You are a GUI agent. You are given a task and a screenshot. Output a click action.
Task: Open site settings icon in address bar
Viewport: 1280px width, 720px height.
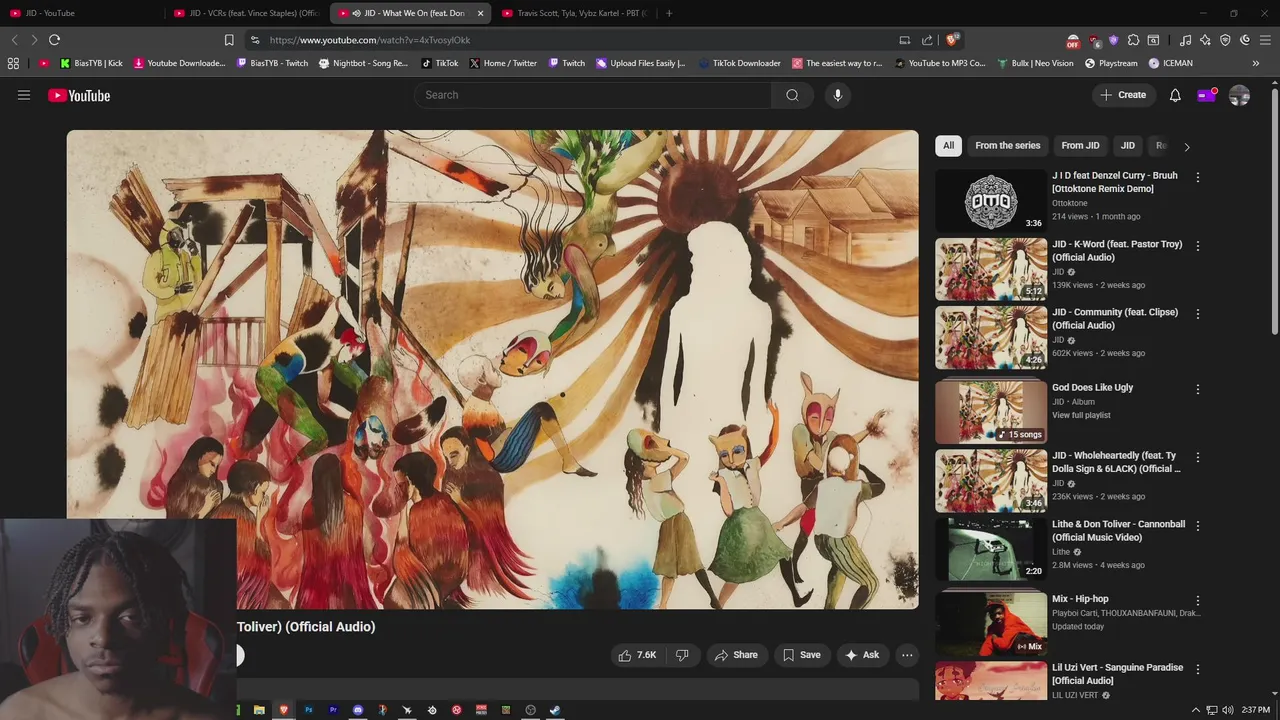click(255, 40)
